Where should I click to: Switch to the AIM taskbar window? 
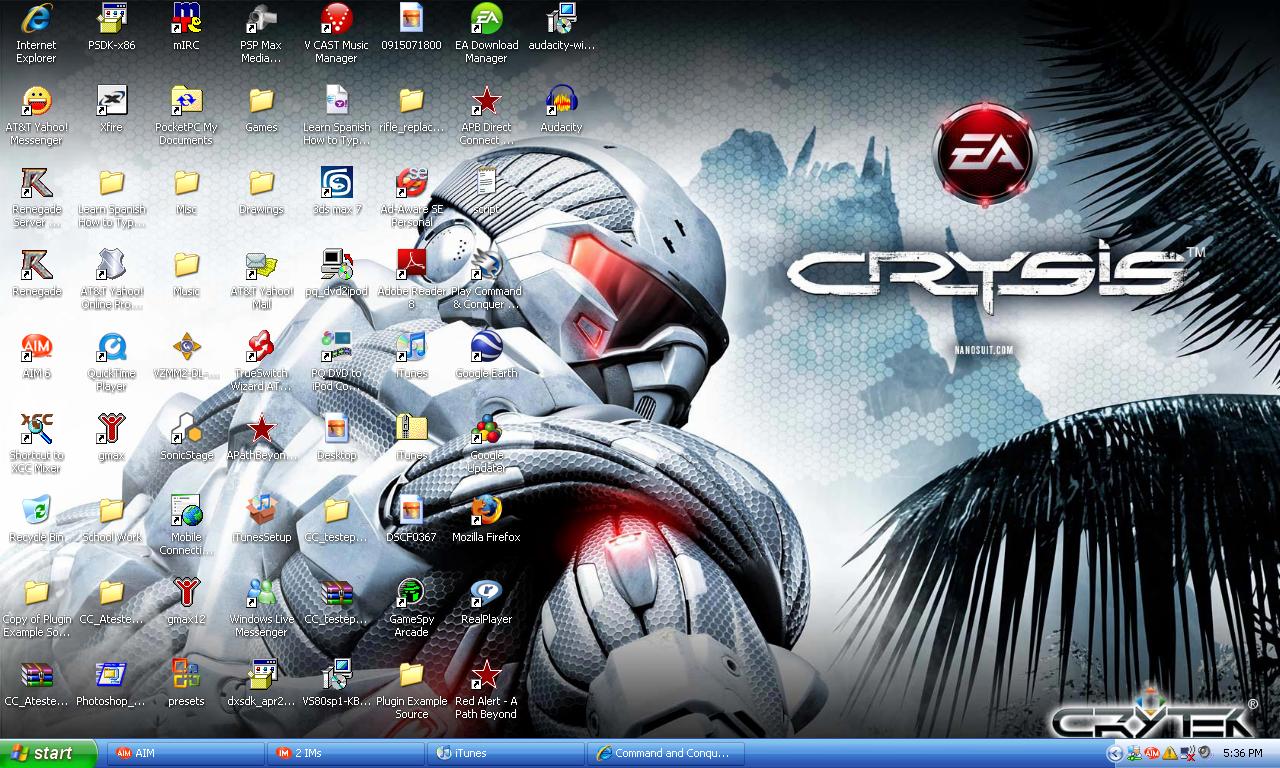(183, 753)
